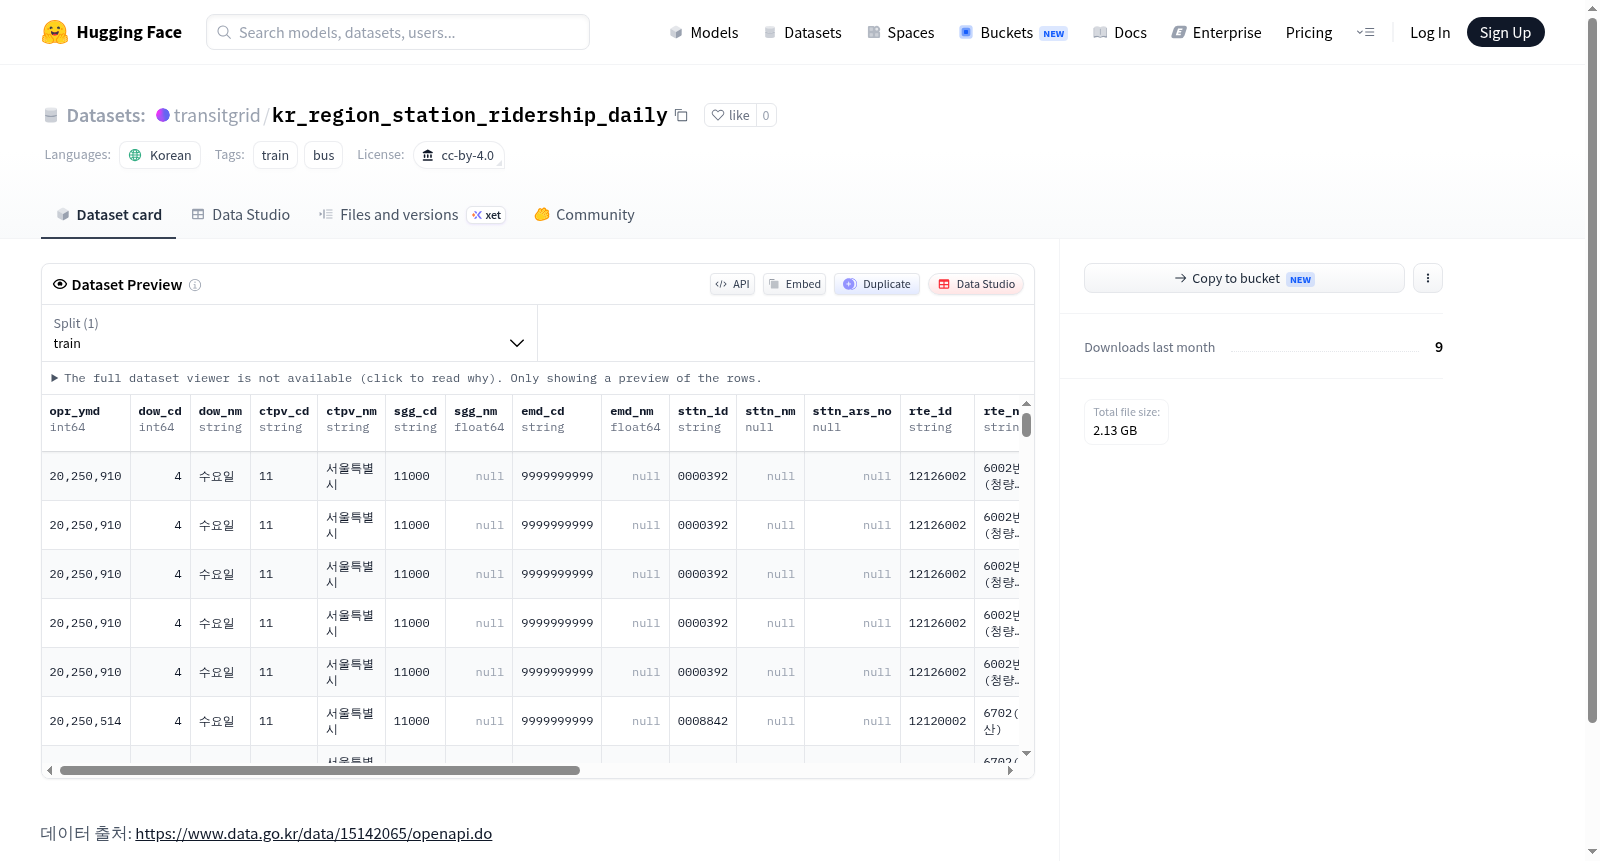Open Data Studio from the preview header
Viewport: 1600px width, 861px height.
click(x=976, y=284)
